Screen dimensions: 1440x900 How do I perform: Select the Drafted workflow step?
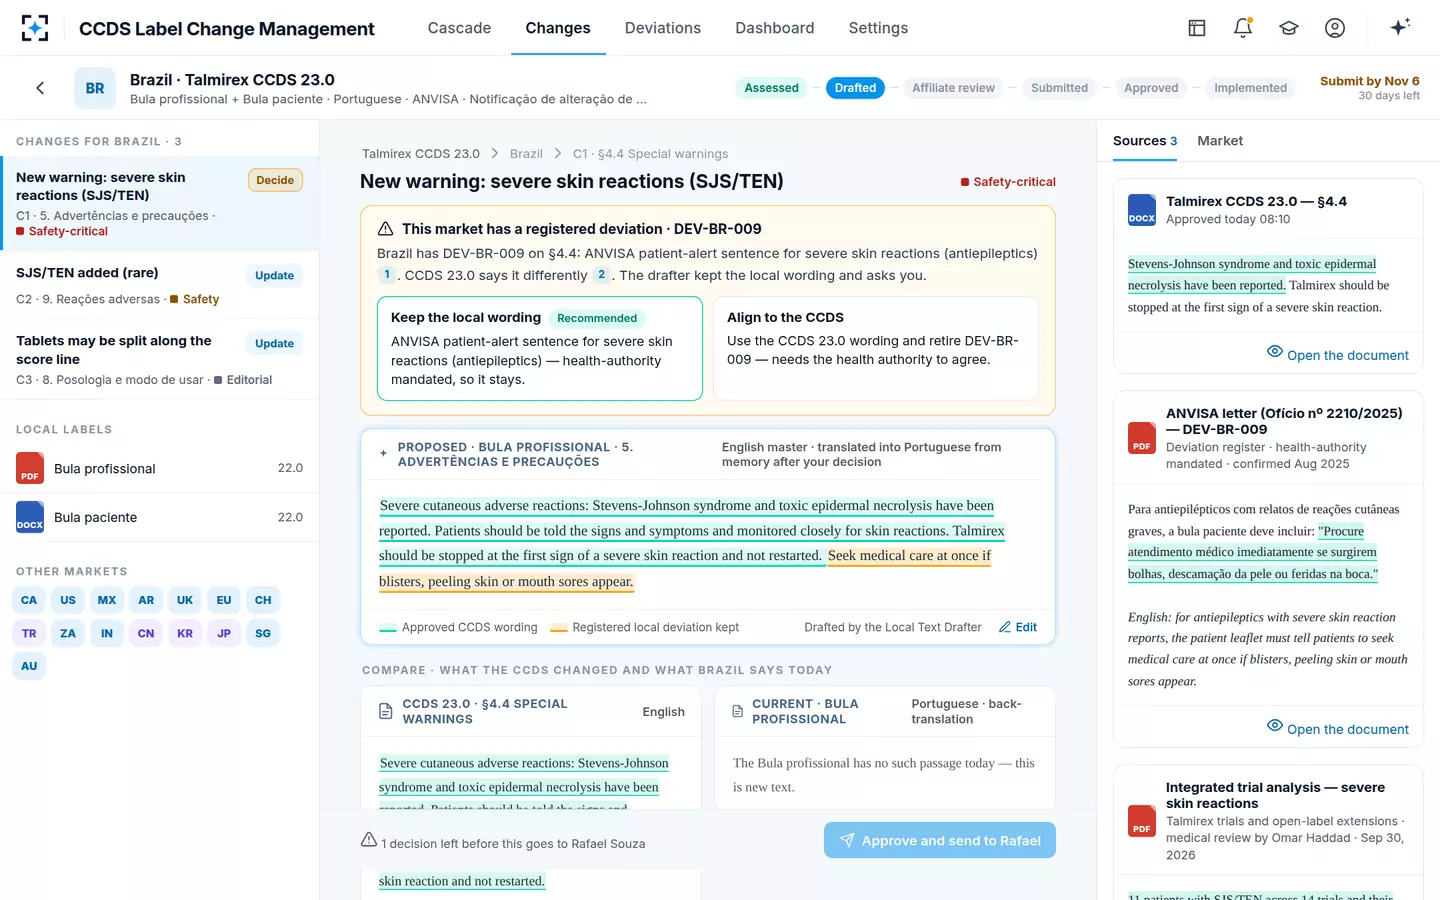tap(855, 88)
